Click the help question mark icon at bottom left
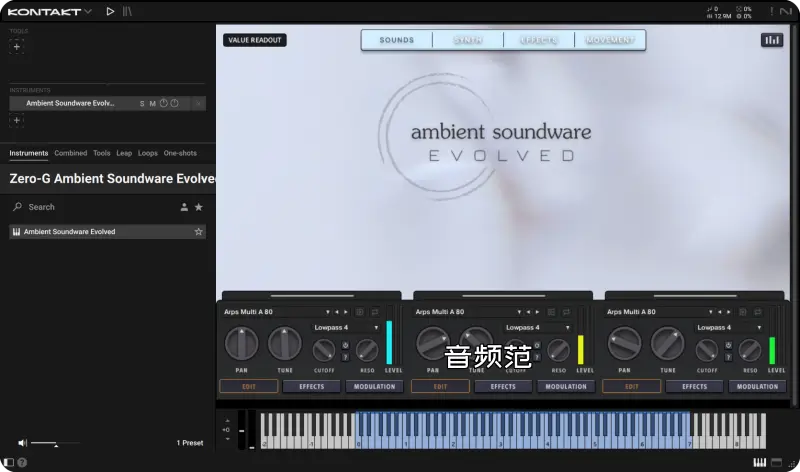Image resolution: width=800 pixels, height=472 pixels. click(22, 463)
